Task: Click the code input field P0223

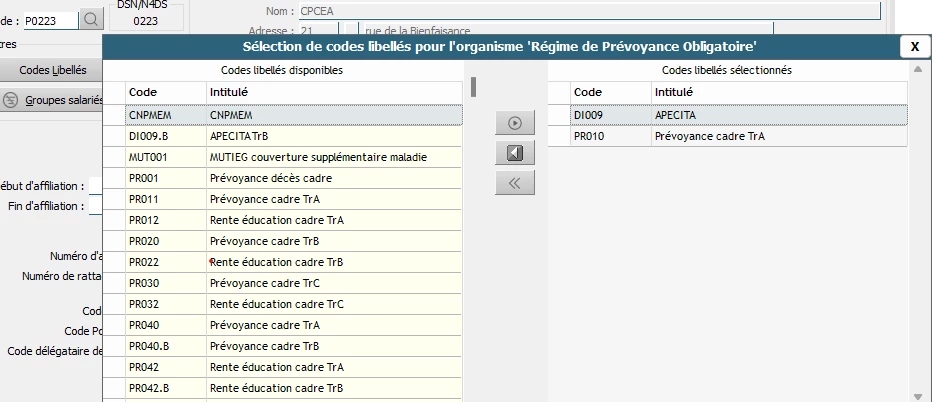Action: click(50, 19)
